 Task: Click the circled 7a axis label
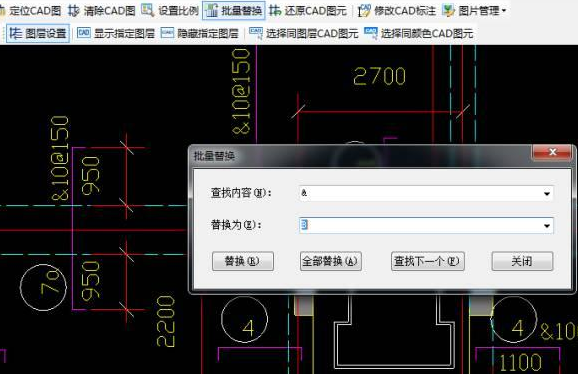click(x=43, y=287)
